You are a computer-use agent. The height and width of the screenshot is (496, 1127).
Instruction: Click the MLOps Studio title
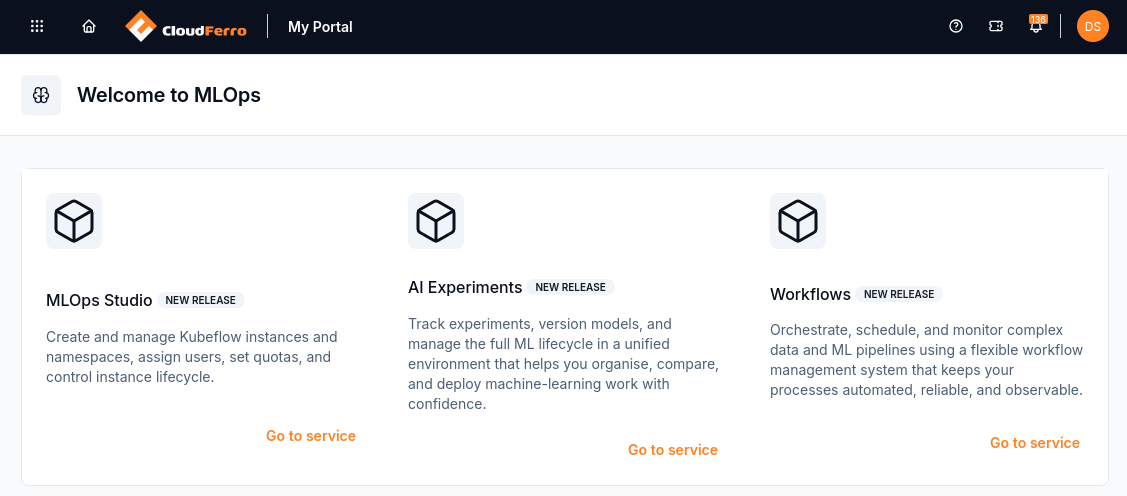(99, 300)
